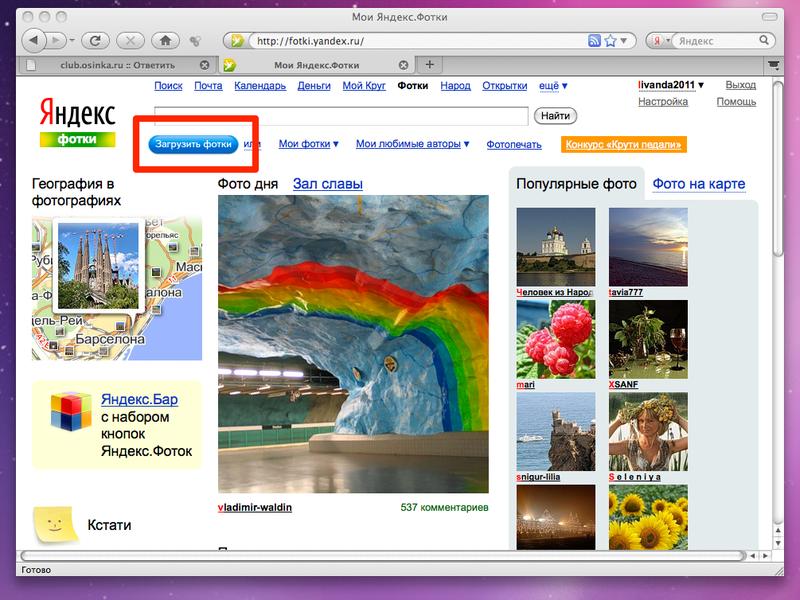Open the Конкурс «Крути педали» banner
Viewport: 800px width, 600px height.
(x=623, y=144)
